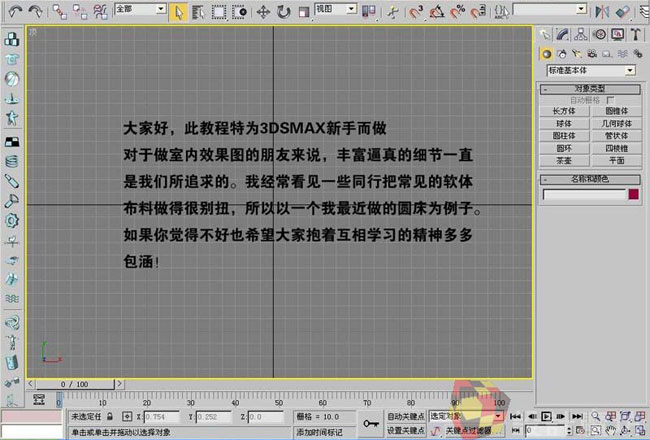
Task: Toggle the Percent Snap icon
Action: (458, 12)
